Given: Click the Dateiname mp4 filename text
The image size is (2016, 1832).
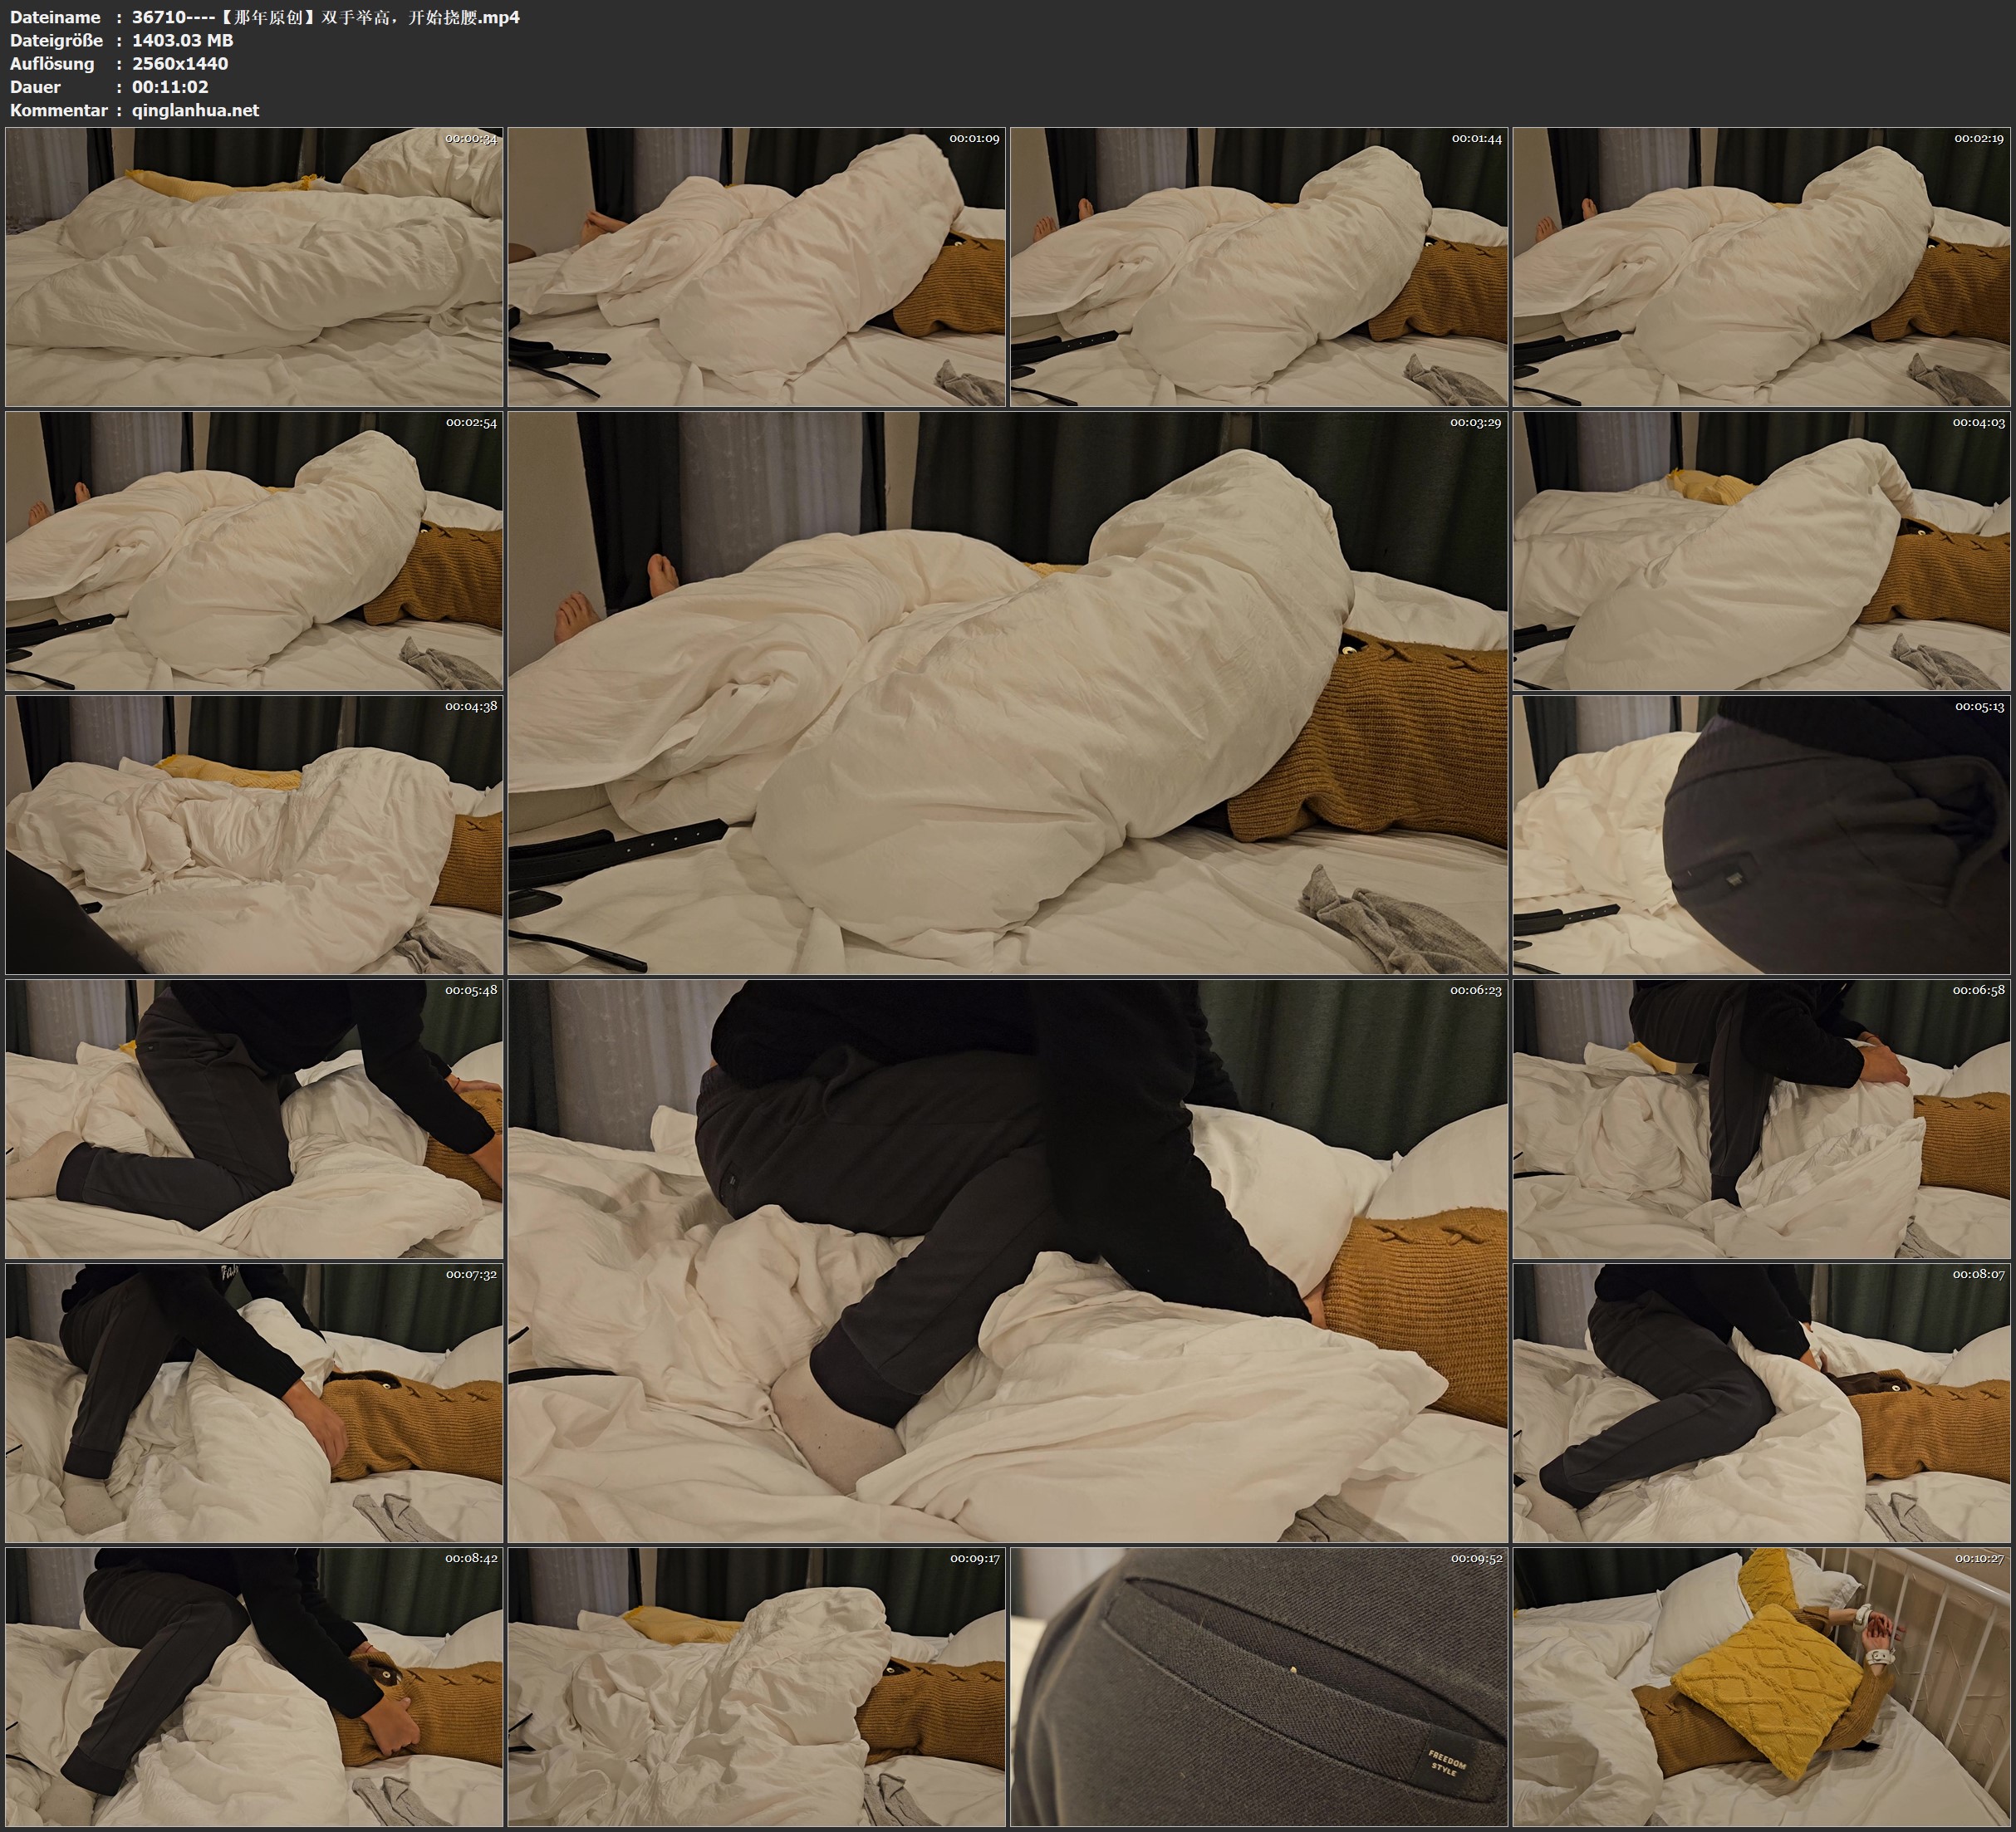Looking at the screenshot, I should pyautogui.click(x=325, y=17).
